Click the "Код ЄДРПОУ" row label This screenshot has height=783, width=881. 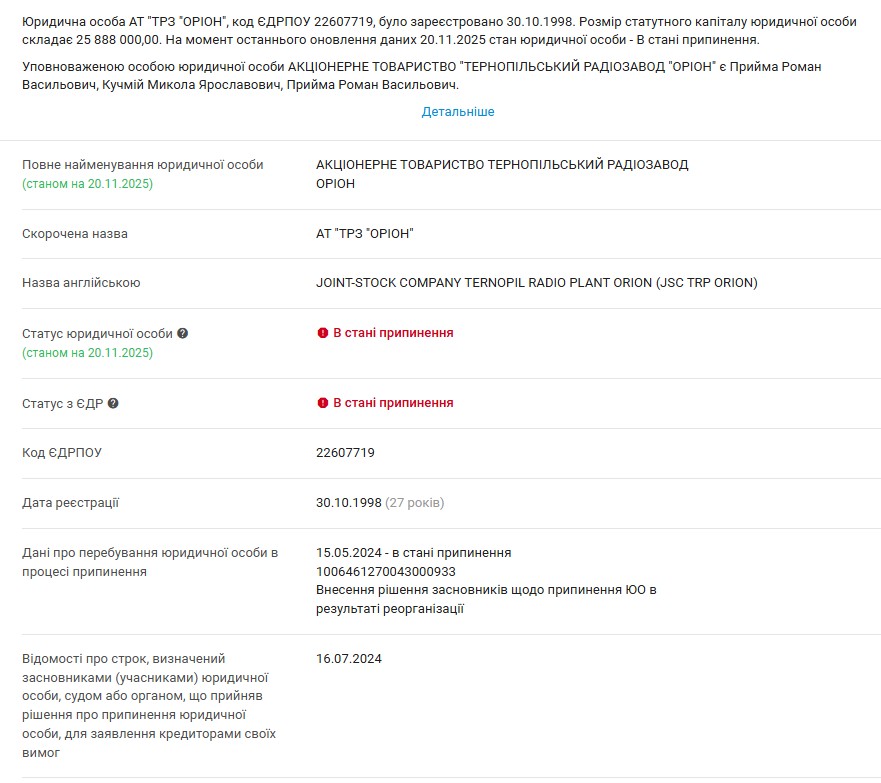click(x=62, y=453)
